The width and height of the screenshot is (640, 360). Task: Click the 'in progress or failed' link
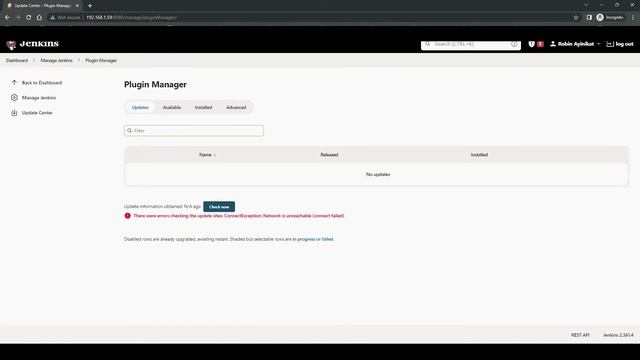[313, 239]
